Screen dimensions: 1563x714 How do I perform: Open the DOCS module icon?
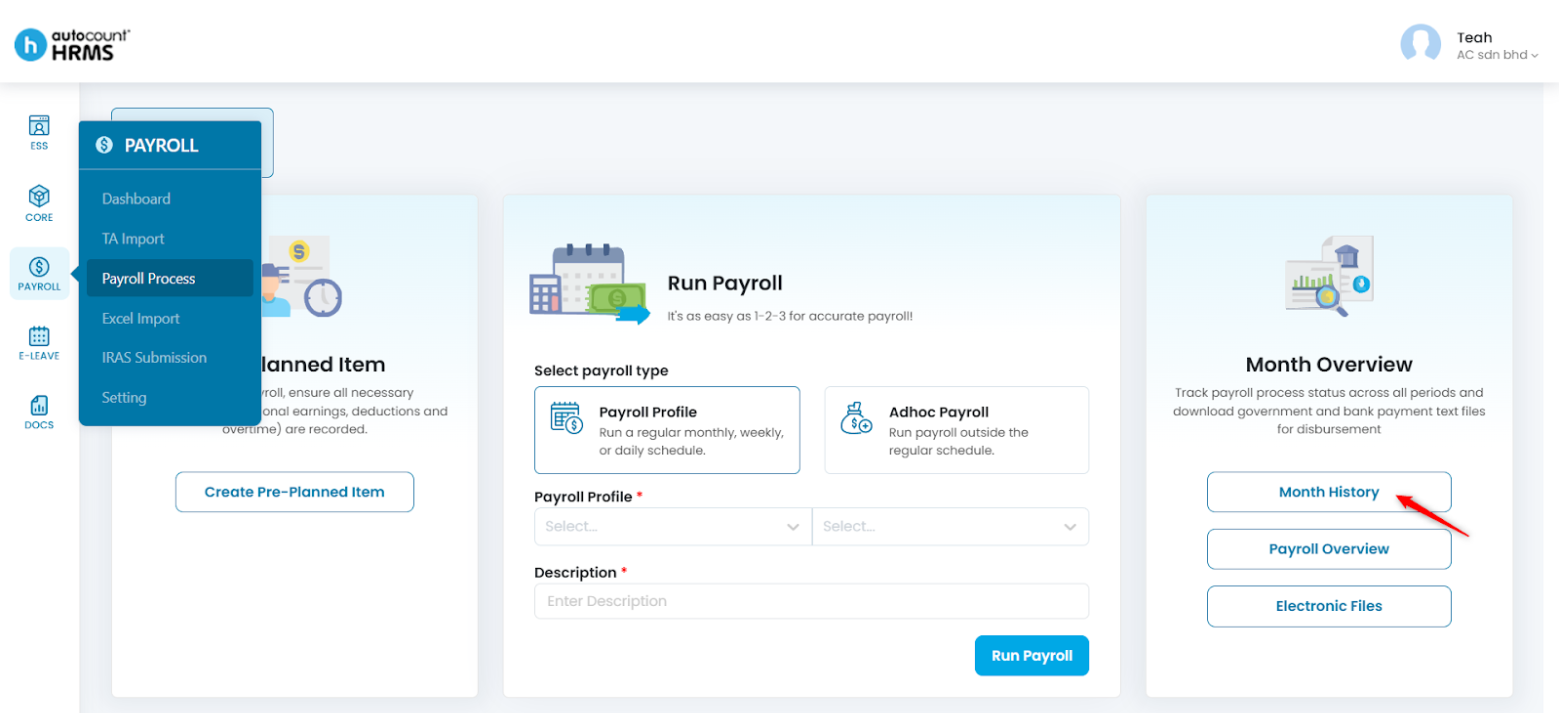[x=39, y=412]
